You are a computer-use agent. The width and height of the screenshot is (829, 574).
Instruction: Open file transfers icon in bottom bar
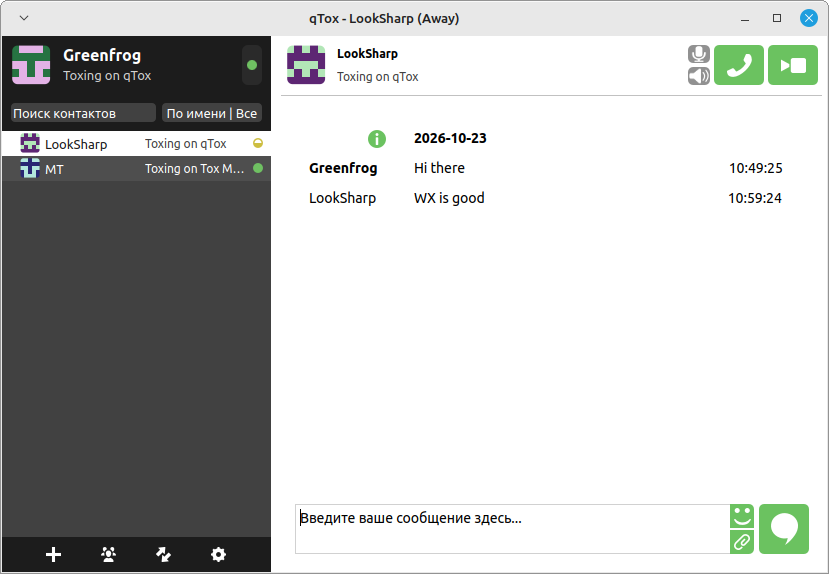click(x=163, y=554)
